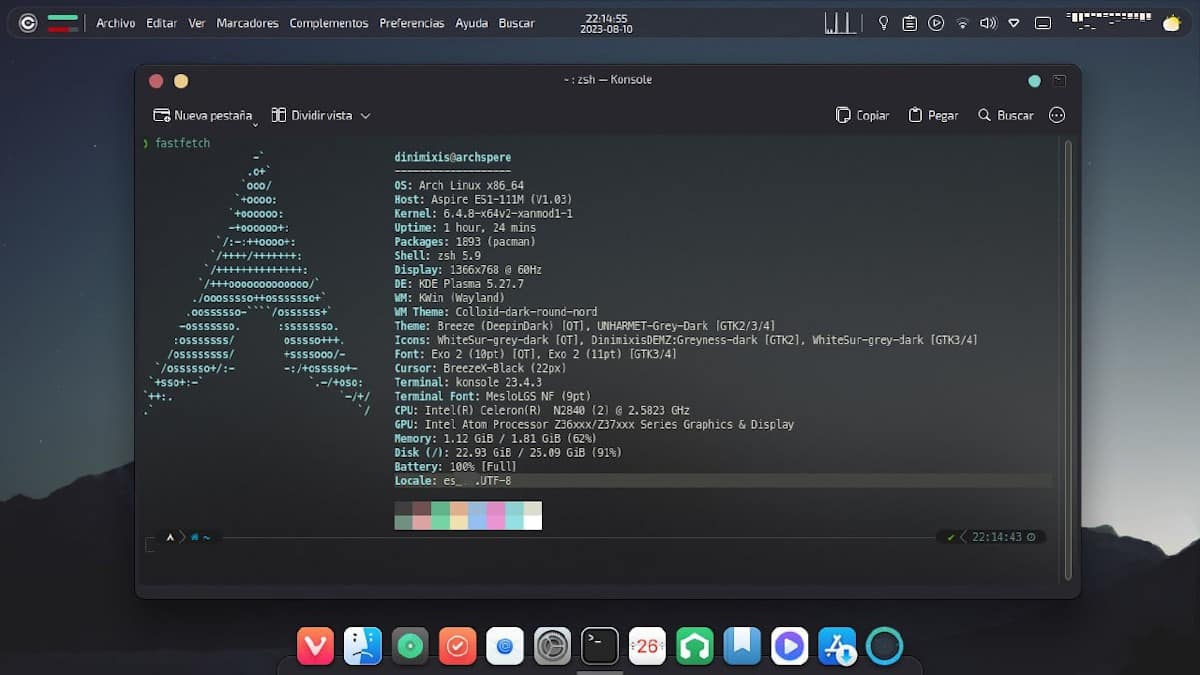Click the Konsole vertical scrollbar
This screenshot has width=1200, height=675.
click(1068, 358)
